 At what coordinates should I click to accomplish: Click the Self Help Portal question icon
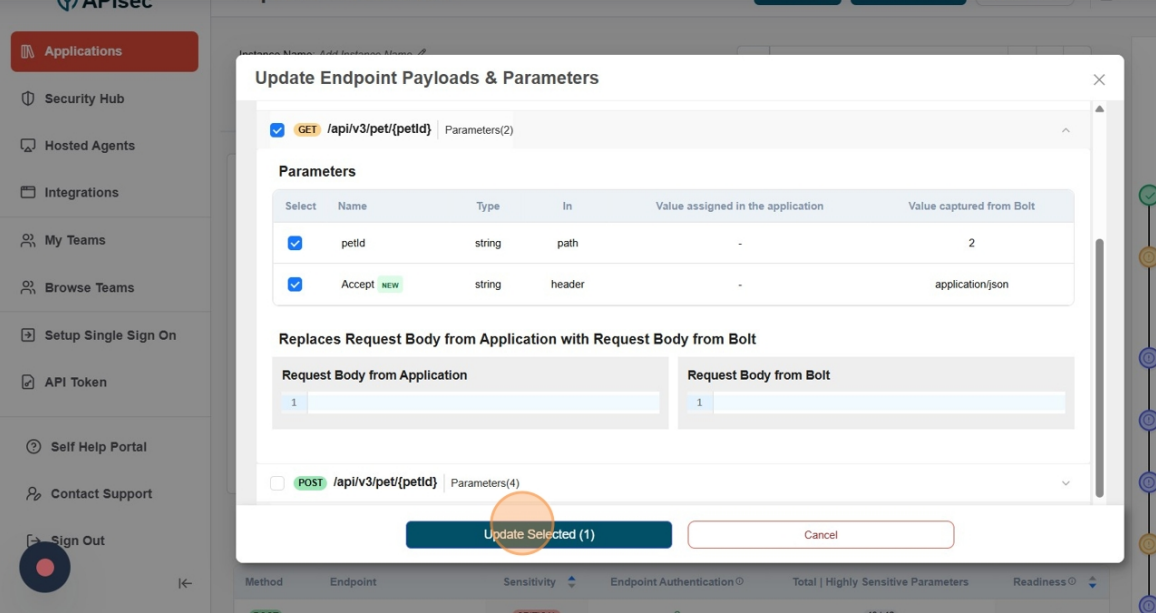click(34, 447)
